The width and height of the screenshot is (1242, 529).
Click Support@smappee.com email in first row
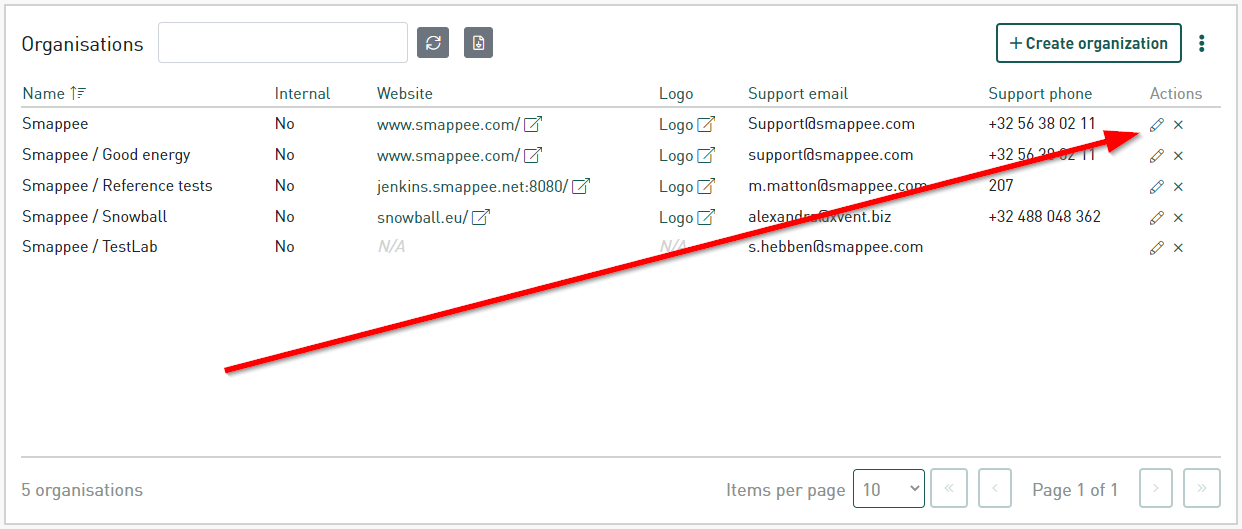pyautogui.click(x=832, y=124)
